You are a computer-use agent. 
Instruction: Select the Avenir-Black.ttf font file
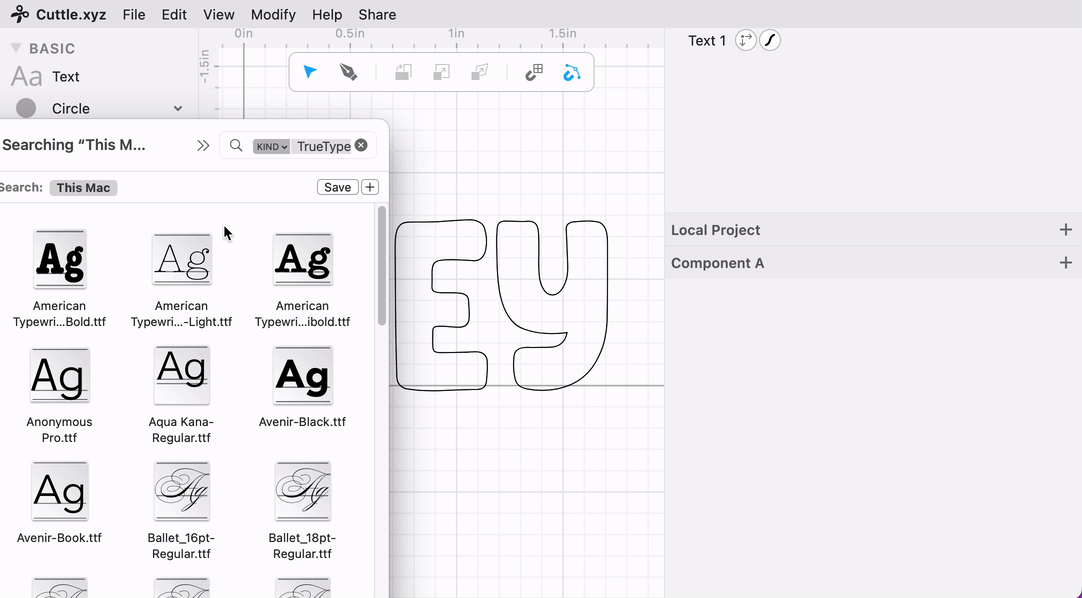[x=302, y=386]
